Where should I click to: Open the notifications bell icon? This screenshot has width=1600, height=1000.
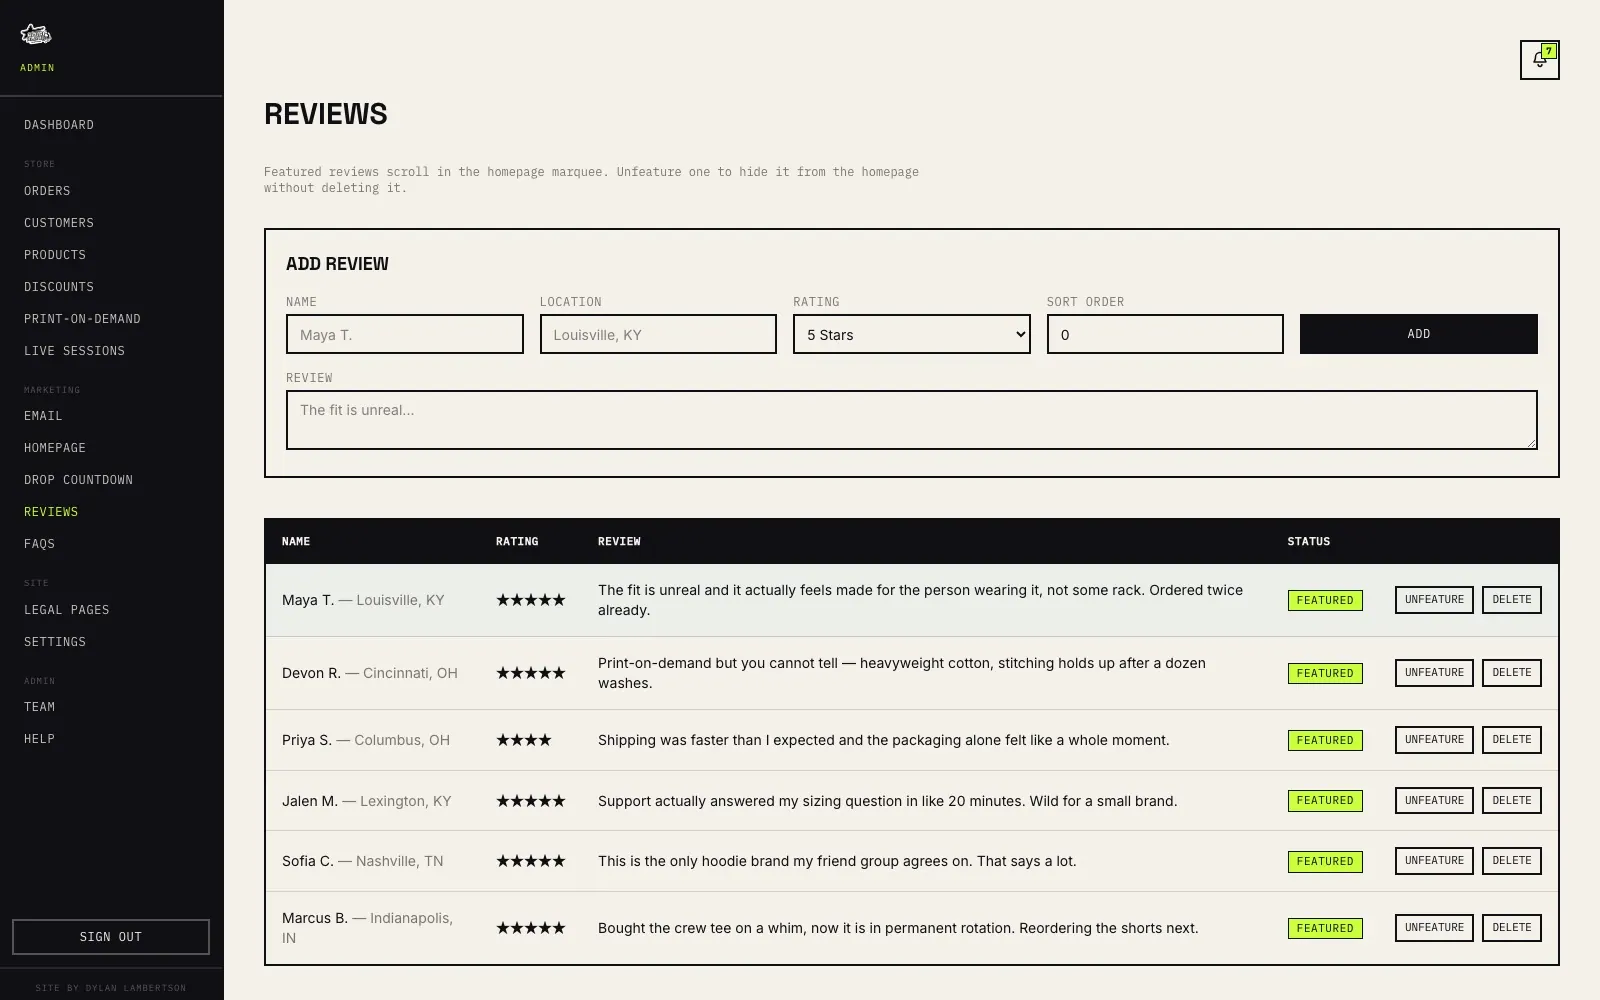click(1539, 60)
